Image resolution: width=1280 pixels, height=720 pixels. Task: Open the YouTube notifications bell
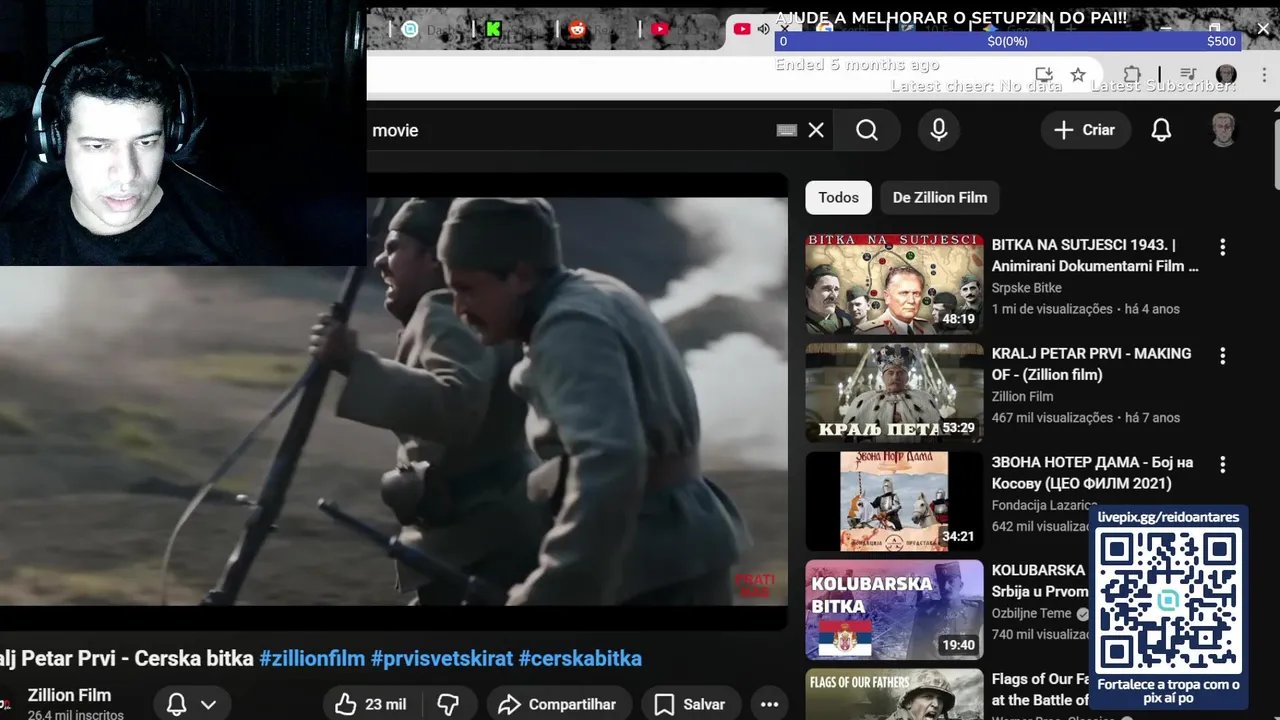[x=1161, y=130]
